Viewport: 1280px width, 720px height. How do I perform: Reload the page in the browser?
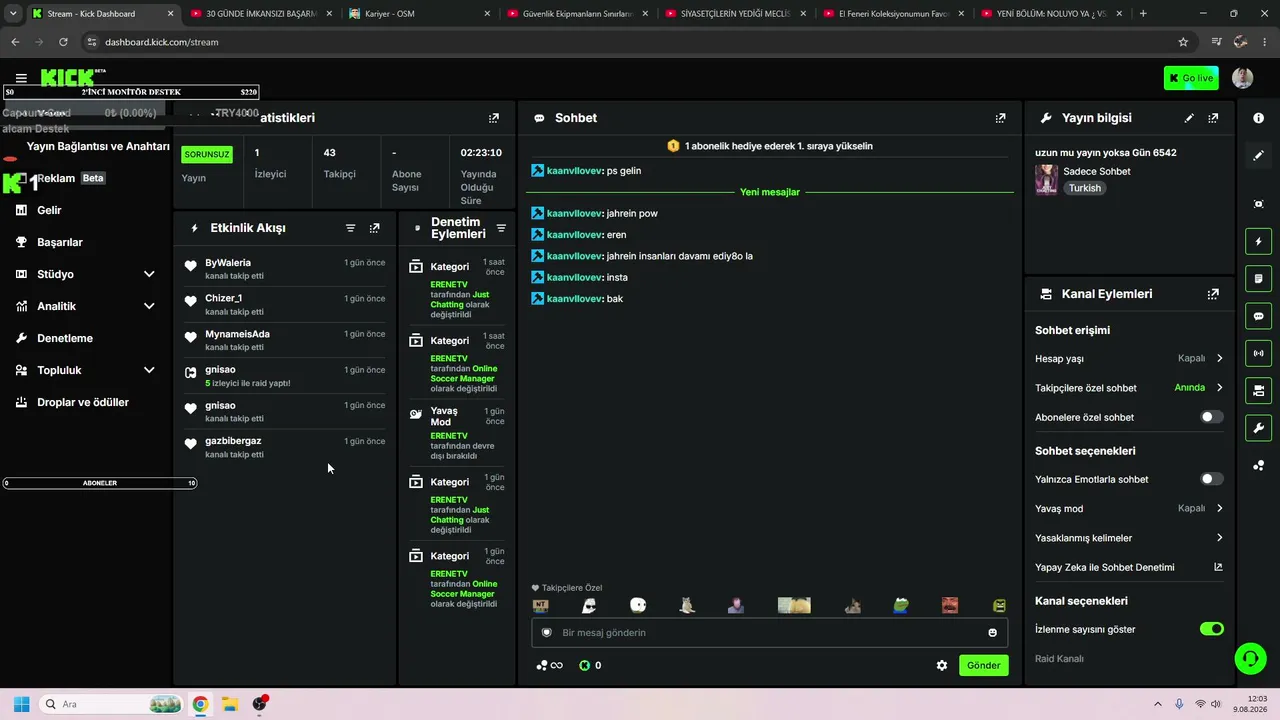pos(63,42)
